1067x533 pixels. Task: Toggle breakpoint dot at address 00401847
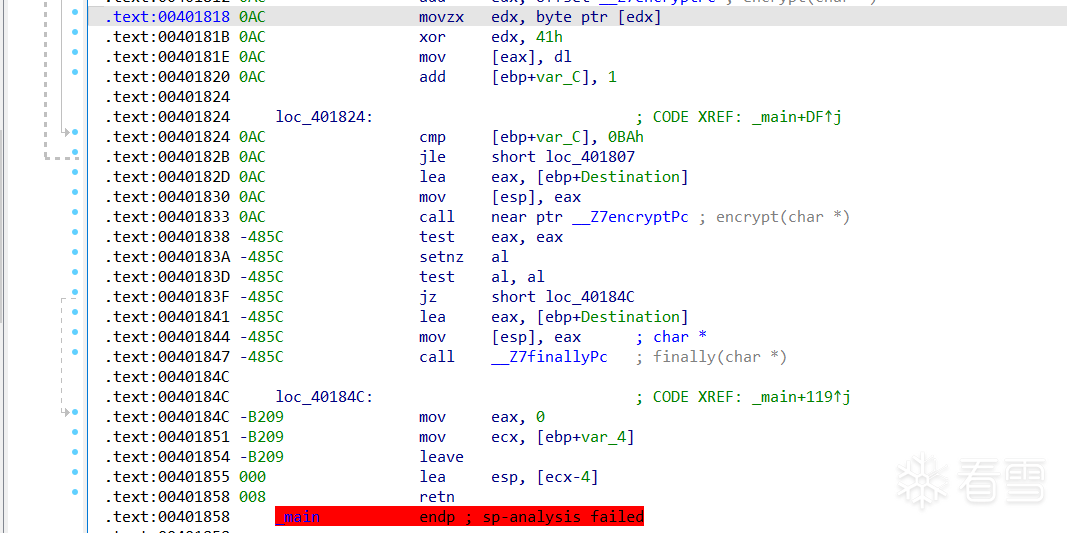pyautogui.click(x=75, y=352)
